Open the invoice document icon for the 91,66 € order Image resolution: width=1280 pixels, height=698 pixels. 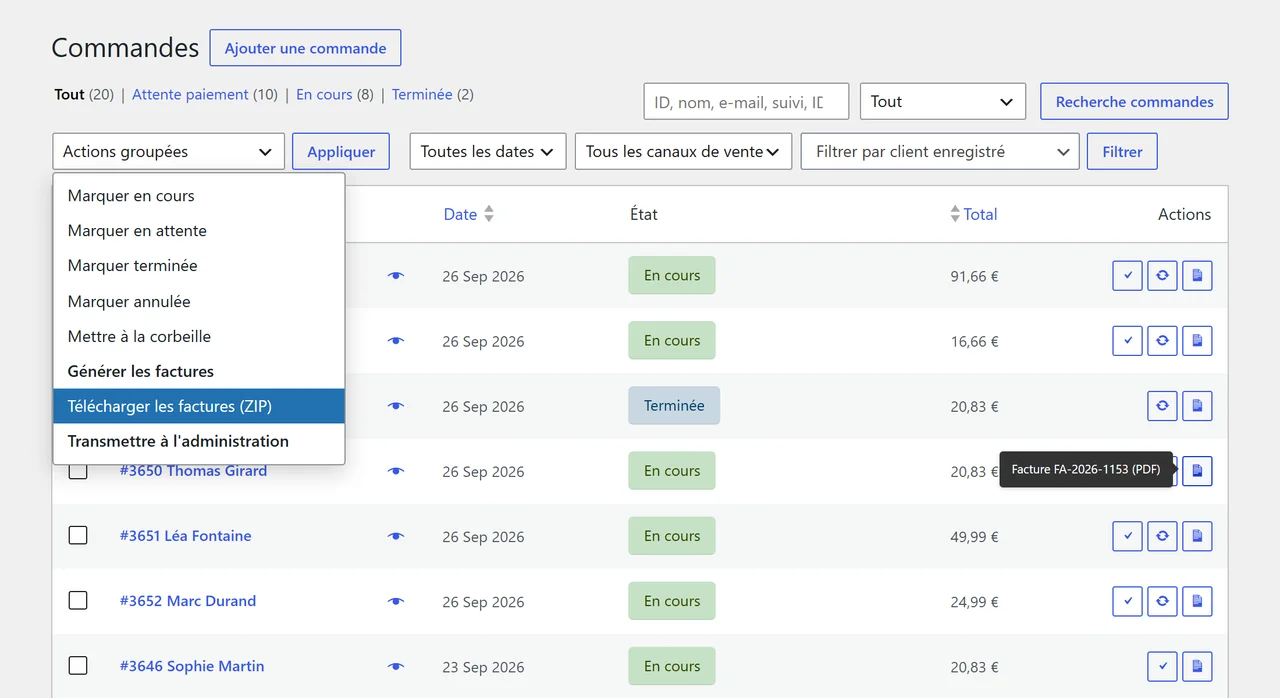1197,276
